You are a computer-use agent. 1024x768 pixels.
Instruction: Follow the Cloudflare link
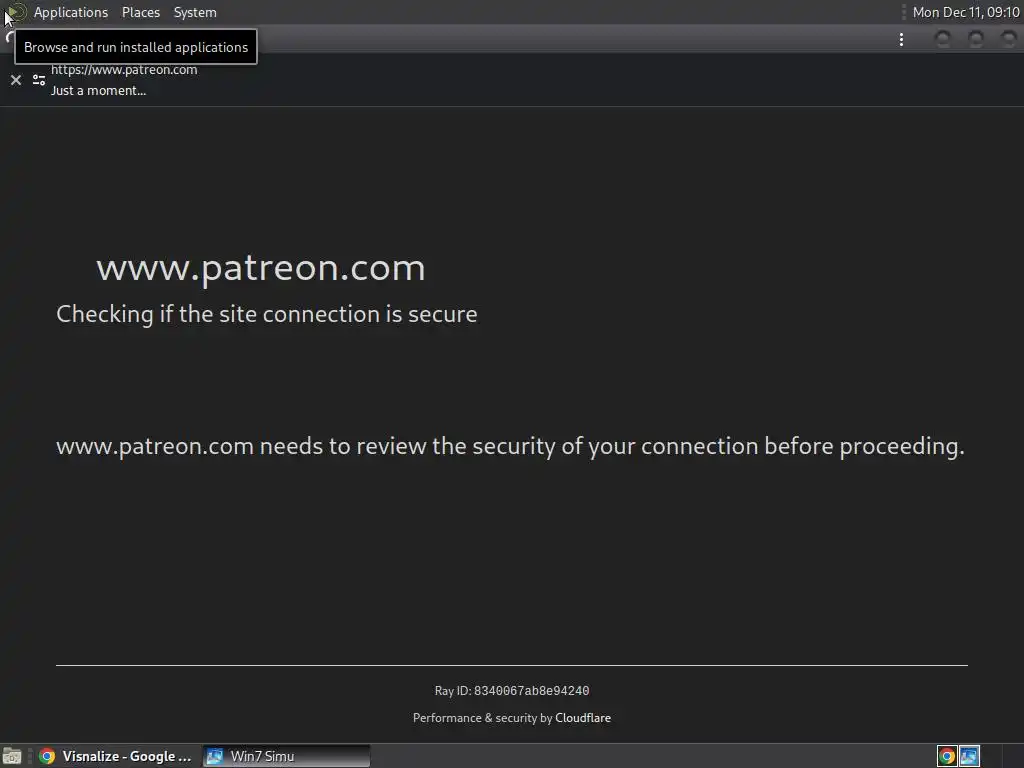[x=583, y=718]
